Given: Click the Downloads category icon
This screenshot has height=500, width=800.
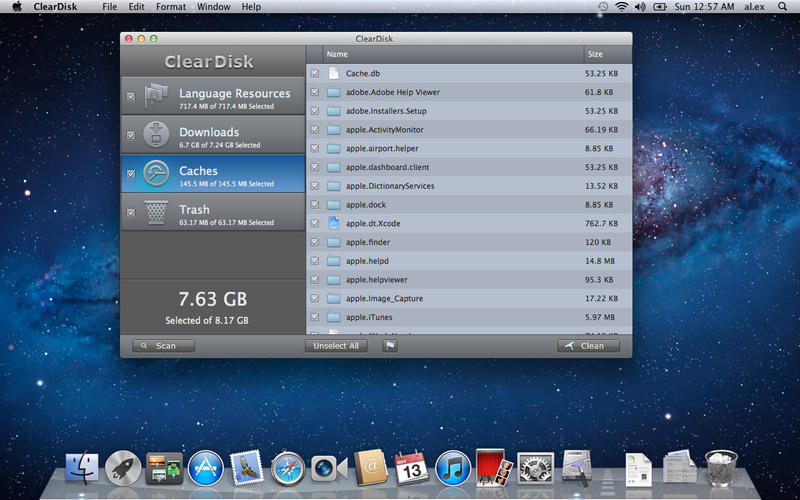Looking at the screenshot, I should coord(155,135).
